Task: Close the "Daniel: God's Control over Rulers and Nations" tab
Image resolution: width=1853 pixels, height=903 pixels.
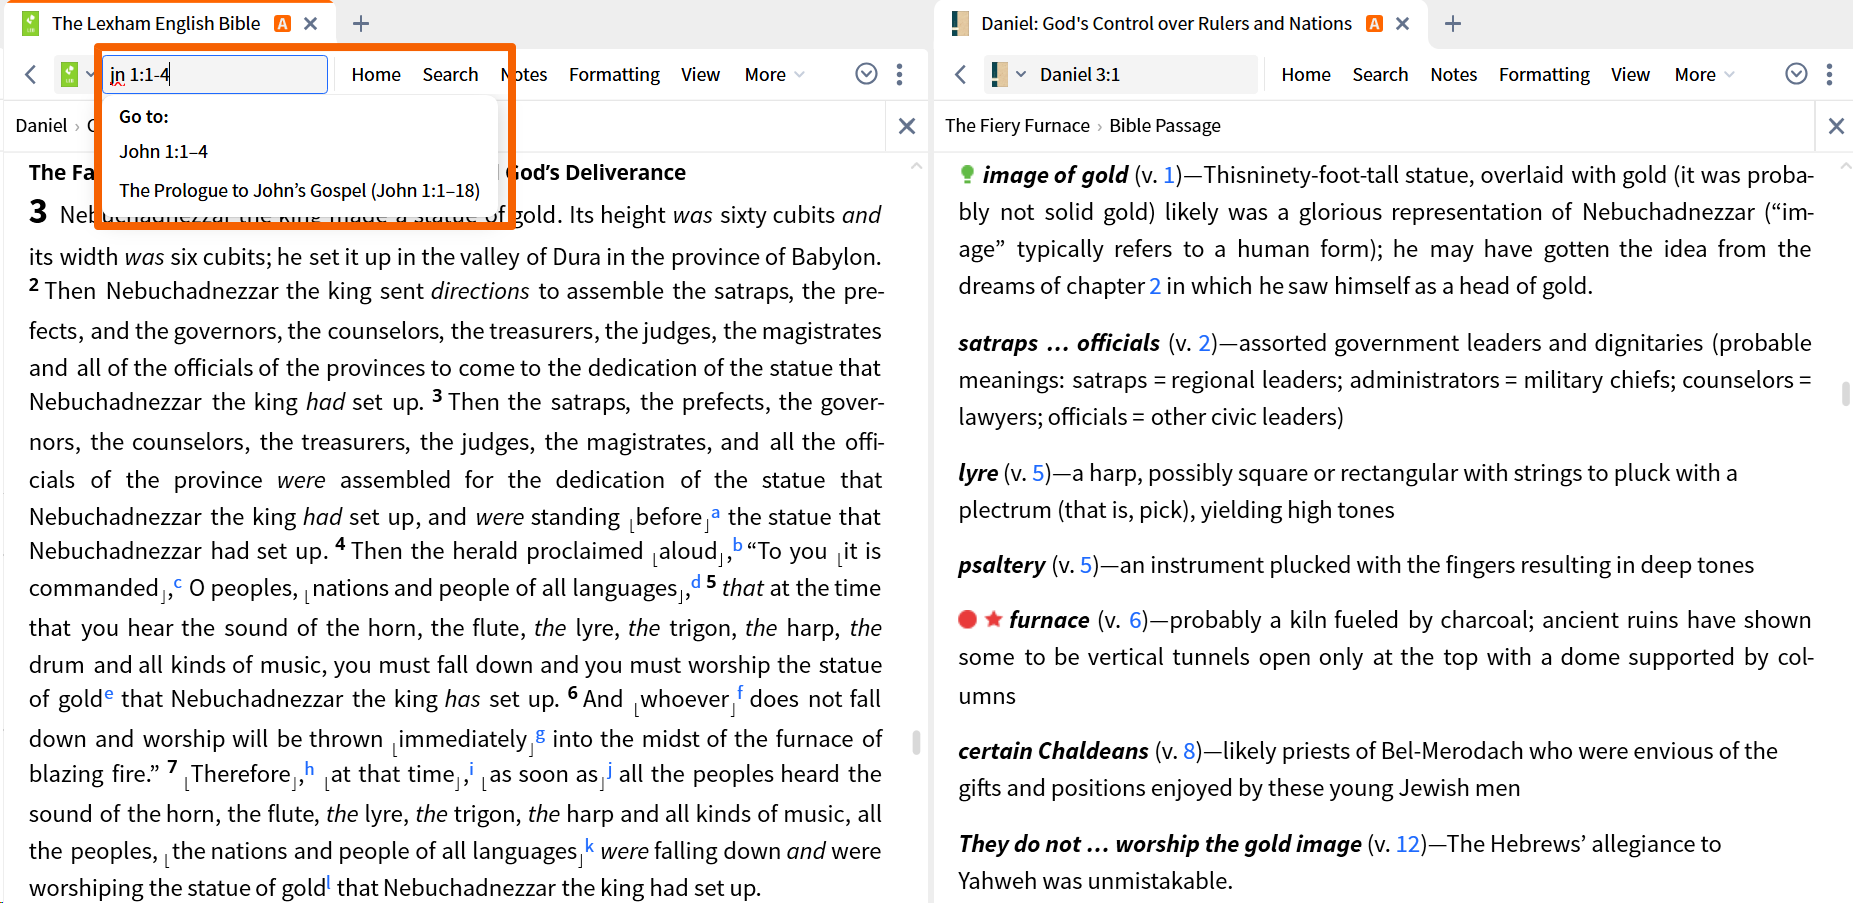Action: point(1403,23)
